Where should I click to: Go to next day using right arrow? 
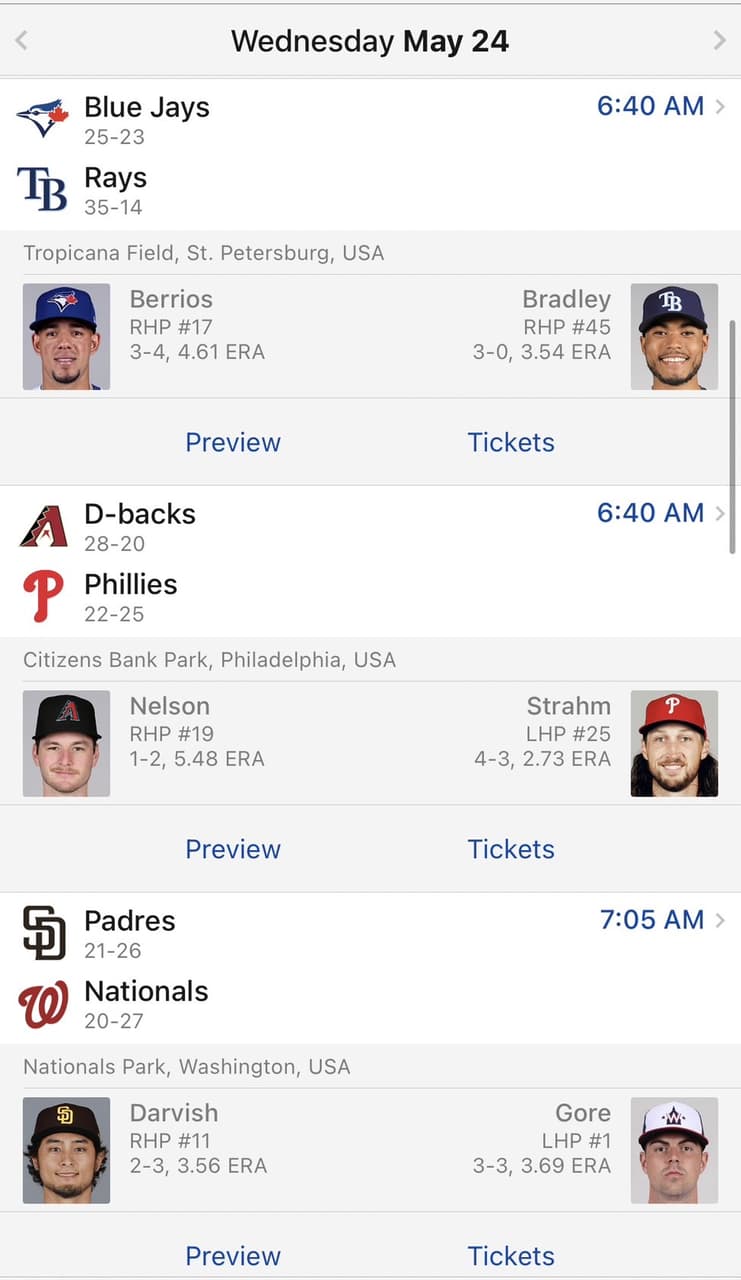click(x=719, y=41)
